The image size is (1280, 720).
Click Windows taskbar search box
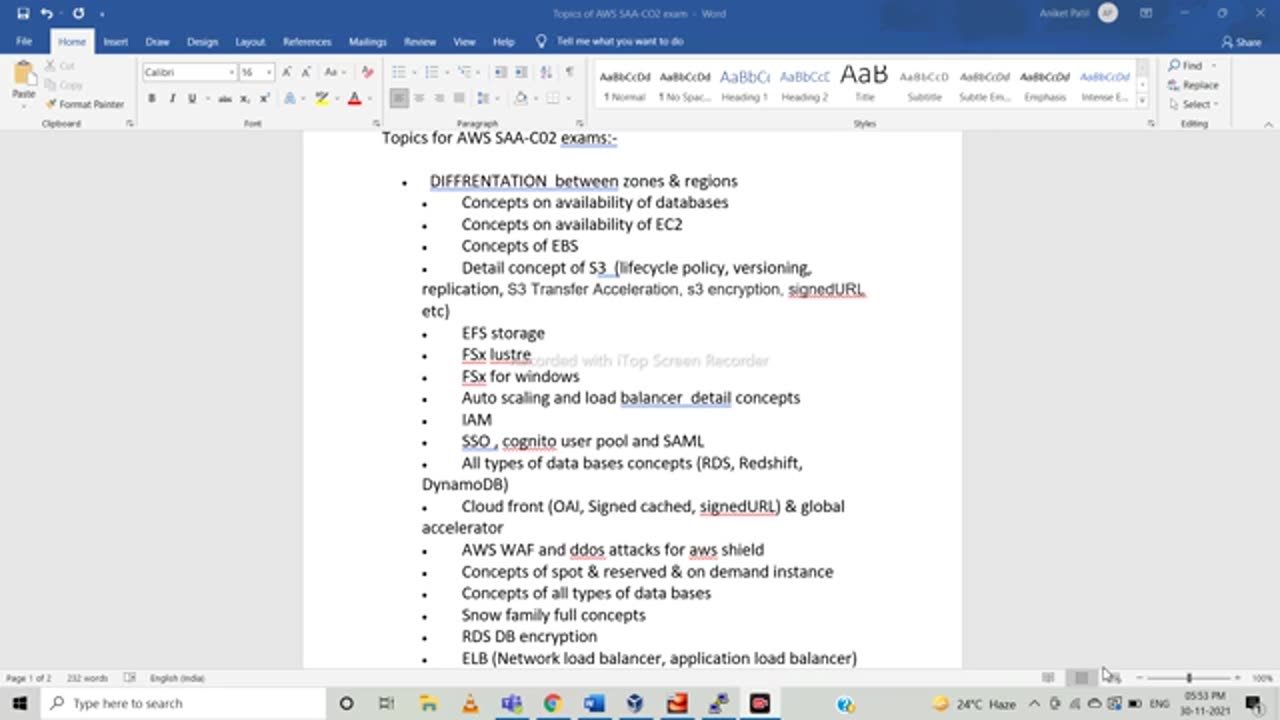(185, 703)
